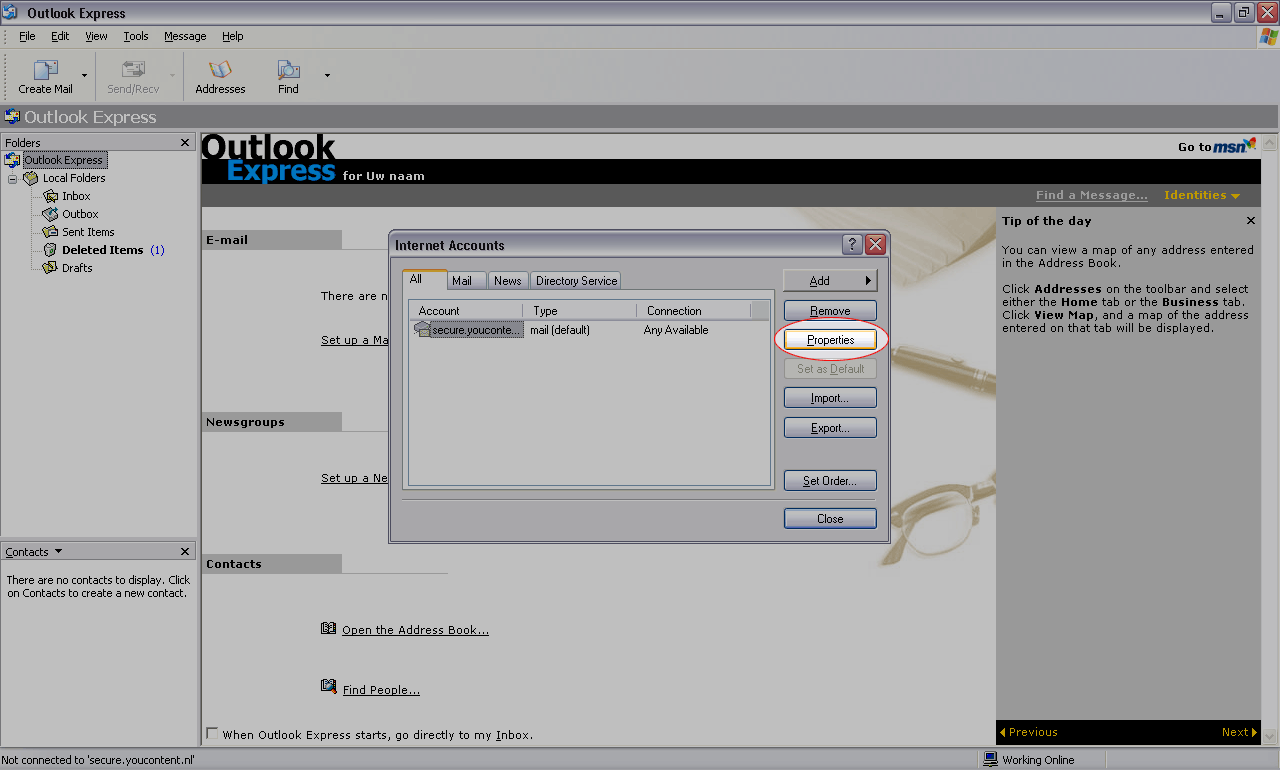This screenshot has height=770, width=1280.
Task: Open the Deleted Items folder
Action: (x=102, y=250)
